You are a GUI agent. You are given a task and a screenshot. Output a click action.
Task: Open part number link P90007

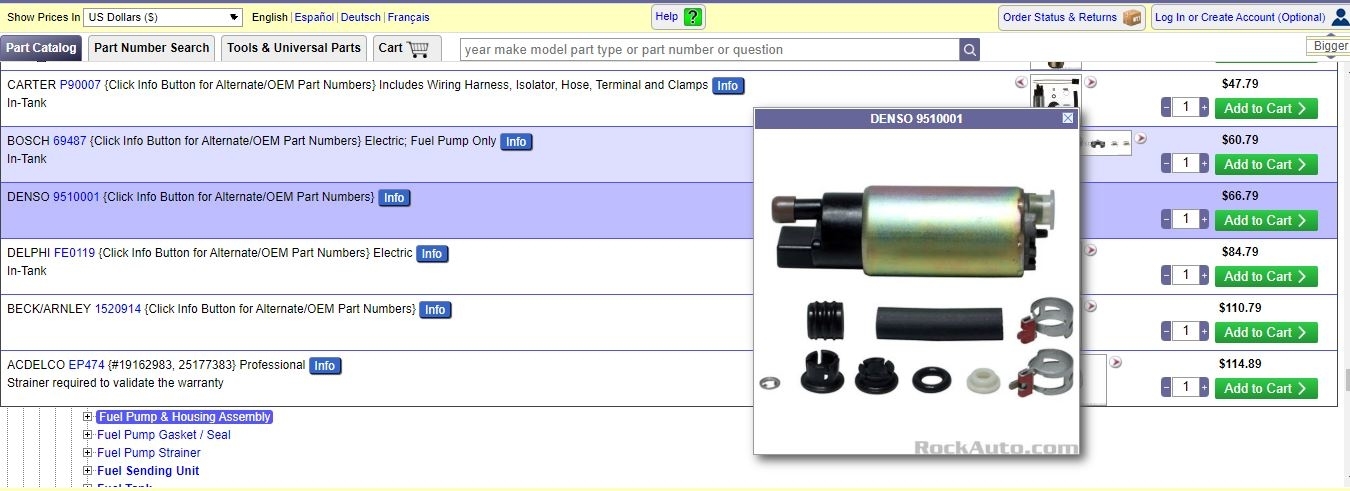pyautogui.click(x=80, y=85)
